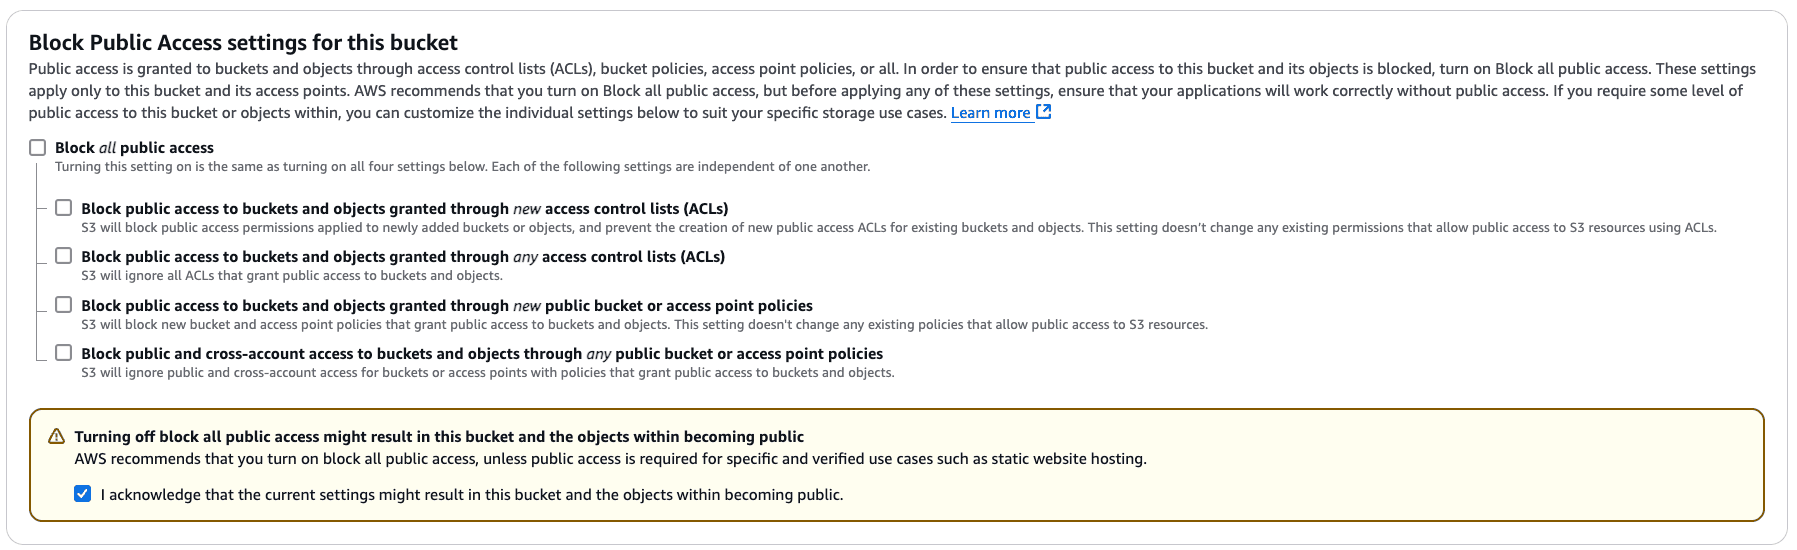Click the 'Block all public access' label text
Viewport: 1797px width, 550px height.
tap(134, 148)
